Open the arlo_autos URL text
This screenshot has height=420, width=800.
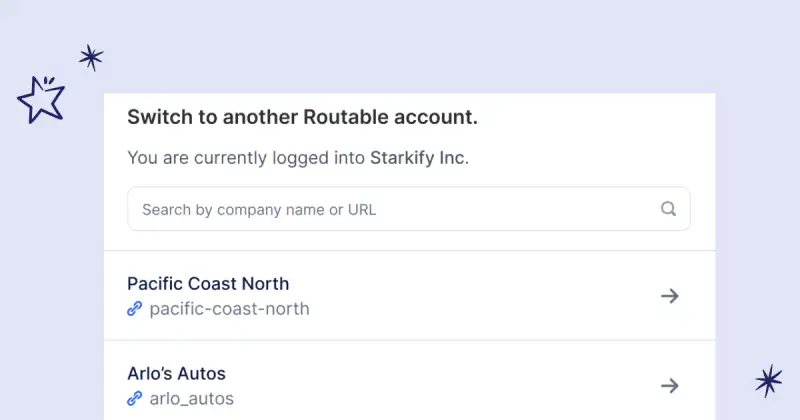(191, 398)
